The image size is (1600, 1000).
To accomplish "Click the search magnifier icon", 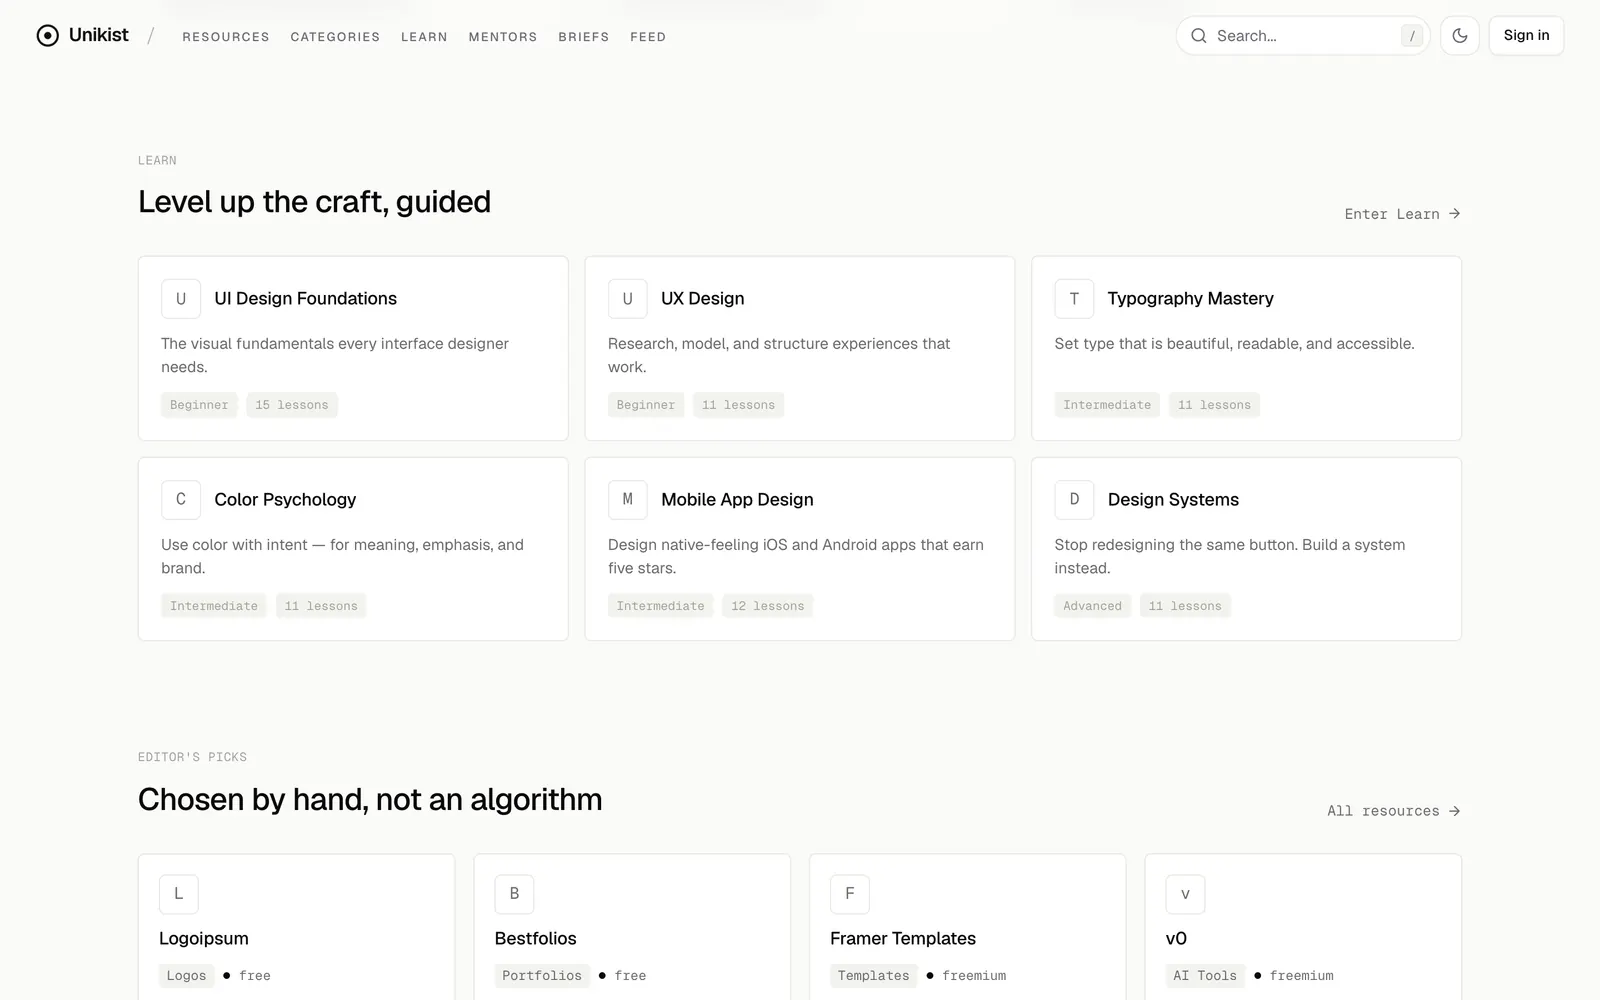I will pyautogui.click(x=1198, y=36).
